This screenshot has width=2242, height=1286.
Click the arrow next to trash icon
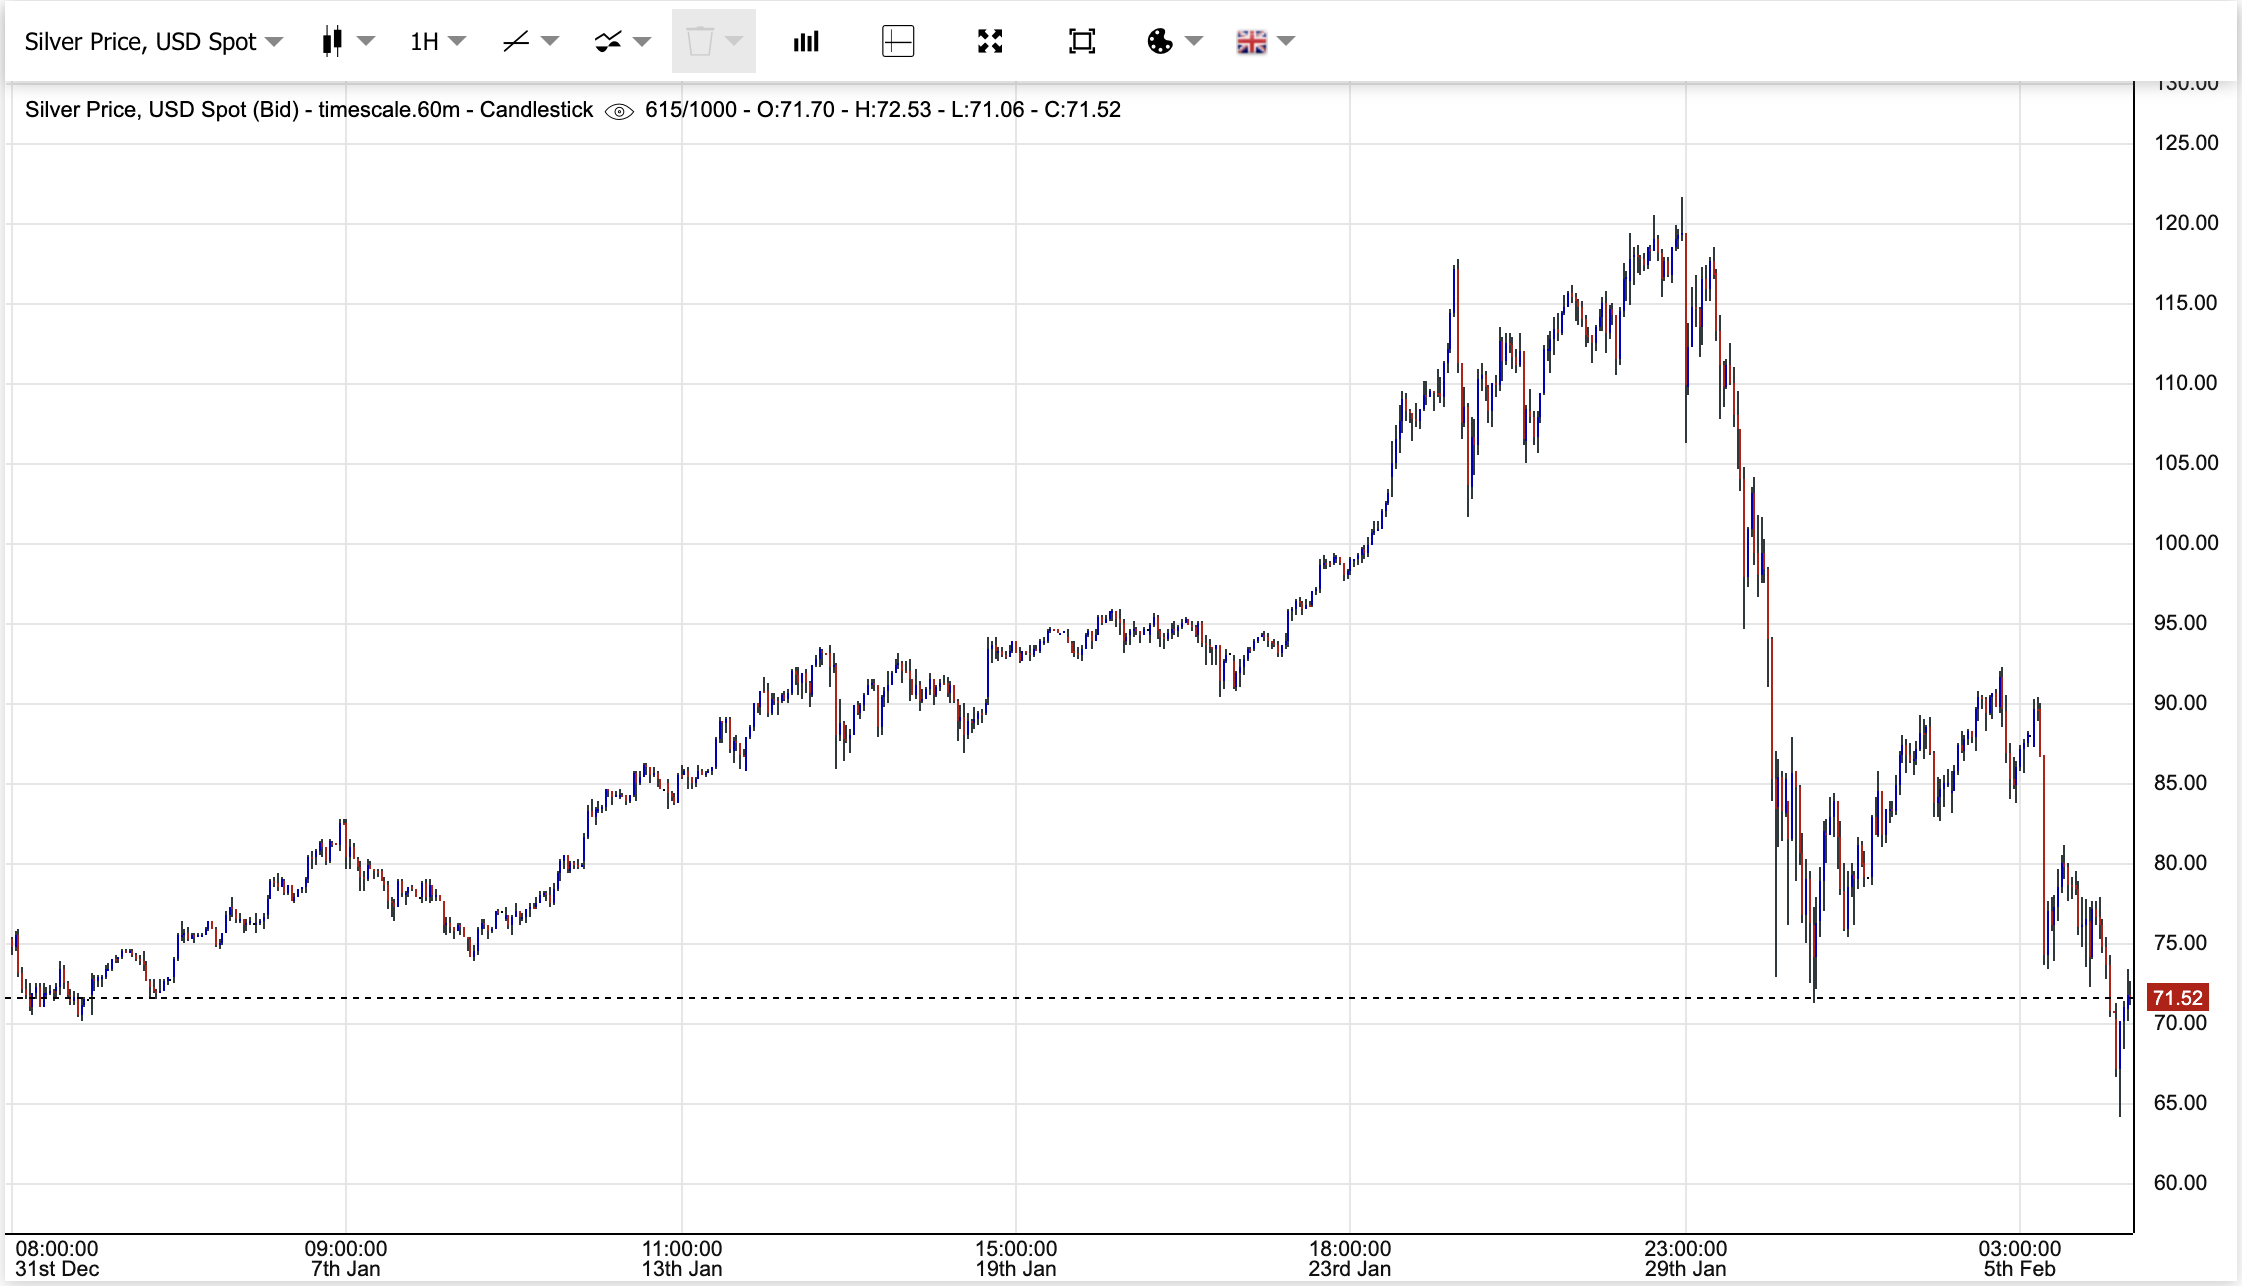coord(735,41)
